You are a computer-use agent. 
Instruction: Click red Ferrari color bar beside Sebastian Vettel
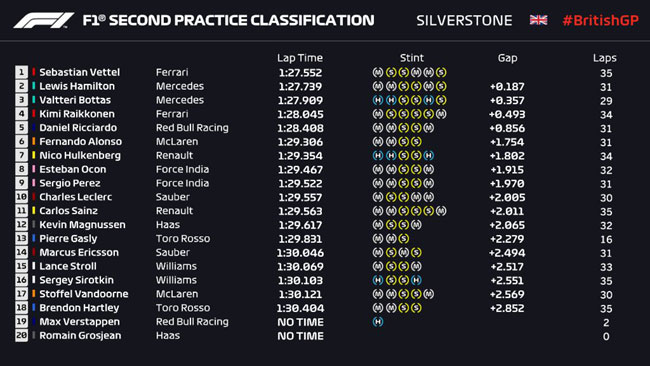(x=34, y=72)
